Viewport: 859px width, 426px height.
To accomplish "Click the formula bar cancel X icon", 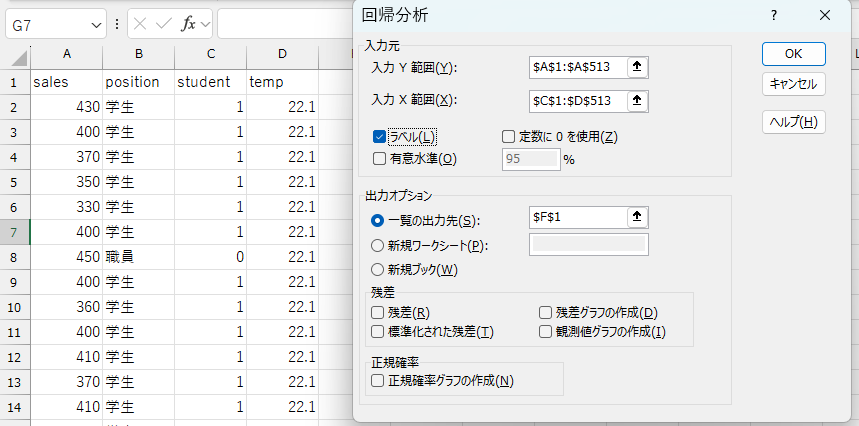I will click(140, 23).
